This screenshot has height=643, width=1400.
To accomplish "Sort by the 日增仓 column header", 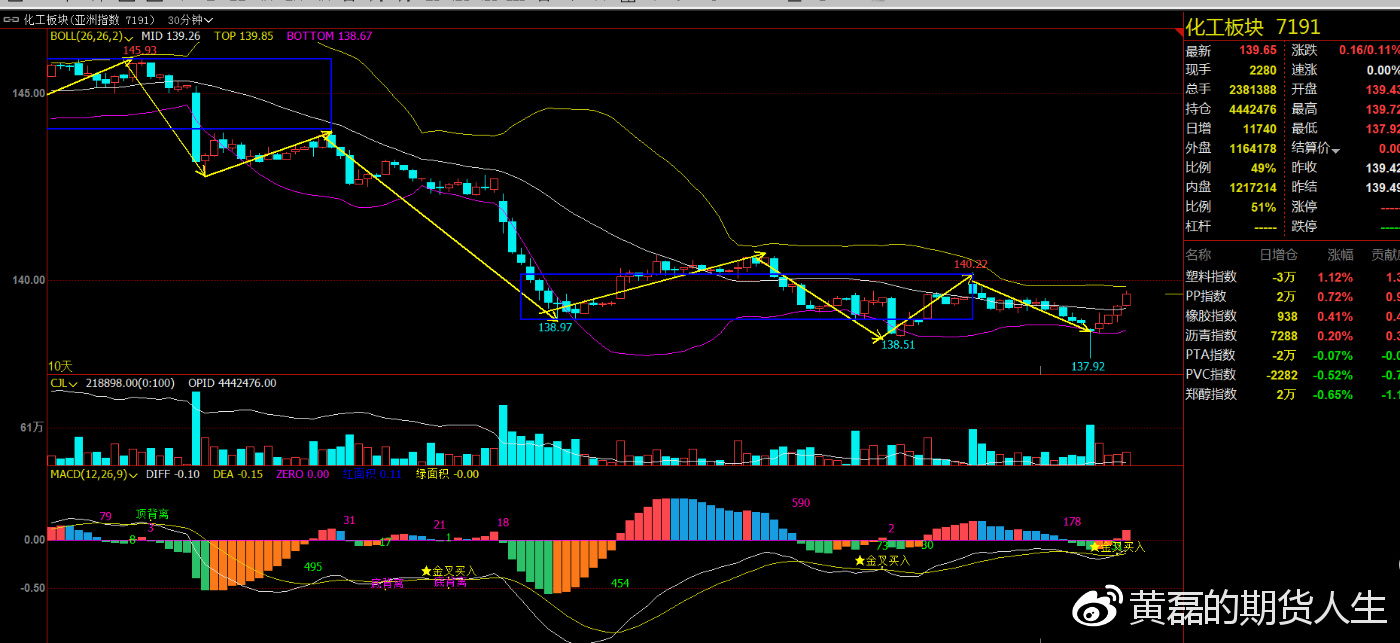I will coord(1278,254).
